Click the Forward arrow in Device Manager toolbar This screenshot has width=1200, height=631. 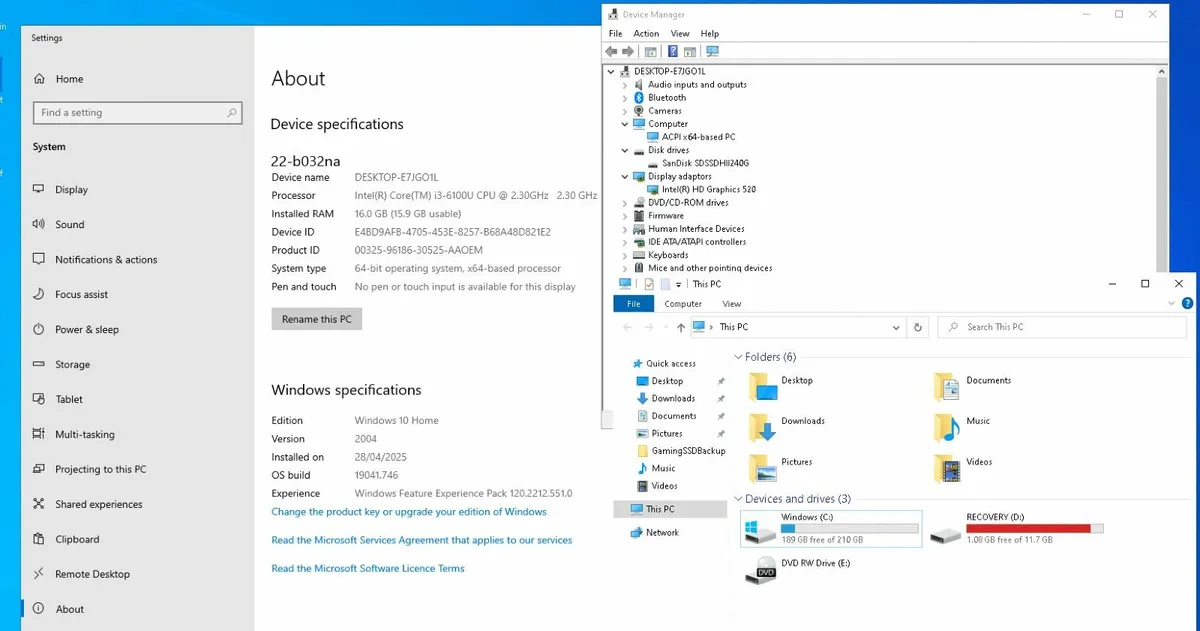(x=628, y=51)
